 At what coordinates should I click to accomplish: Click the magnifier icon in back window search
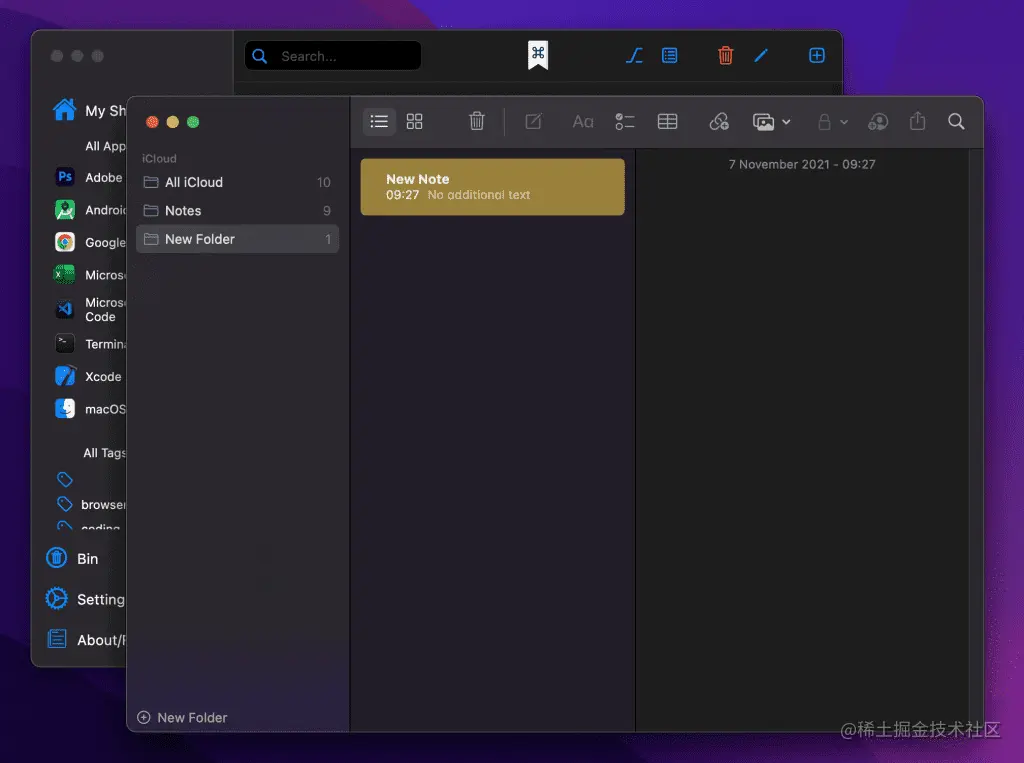pos(260,56)
